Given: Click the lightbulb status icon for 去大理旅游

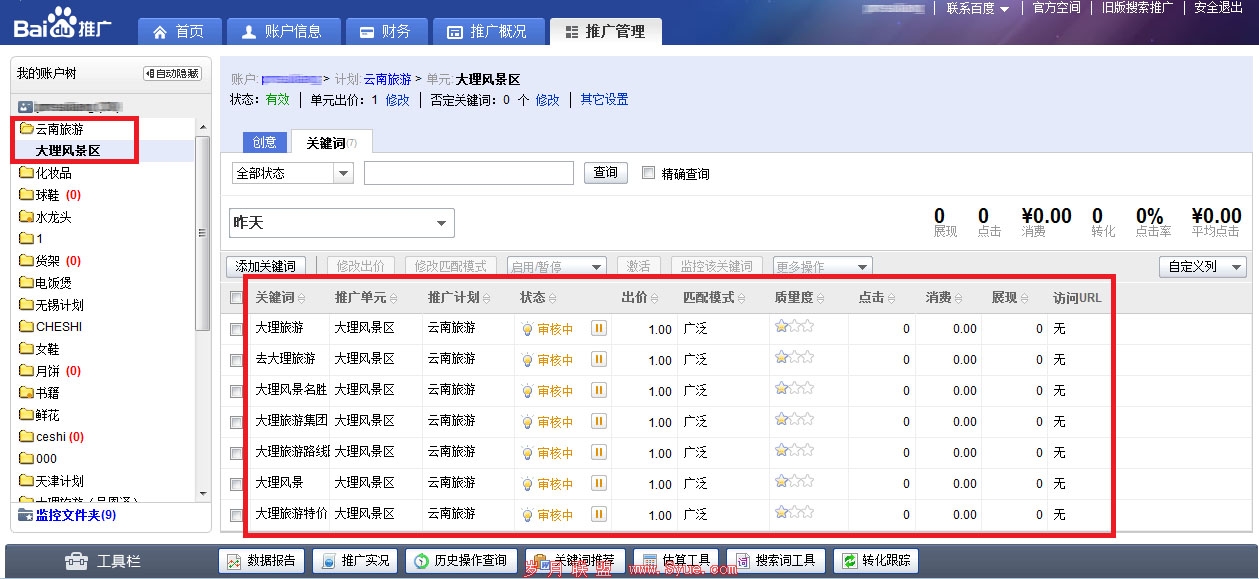Looking at the screenshot, I should point(527,359).
